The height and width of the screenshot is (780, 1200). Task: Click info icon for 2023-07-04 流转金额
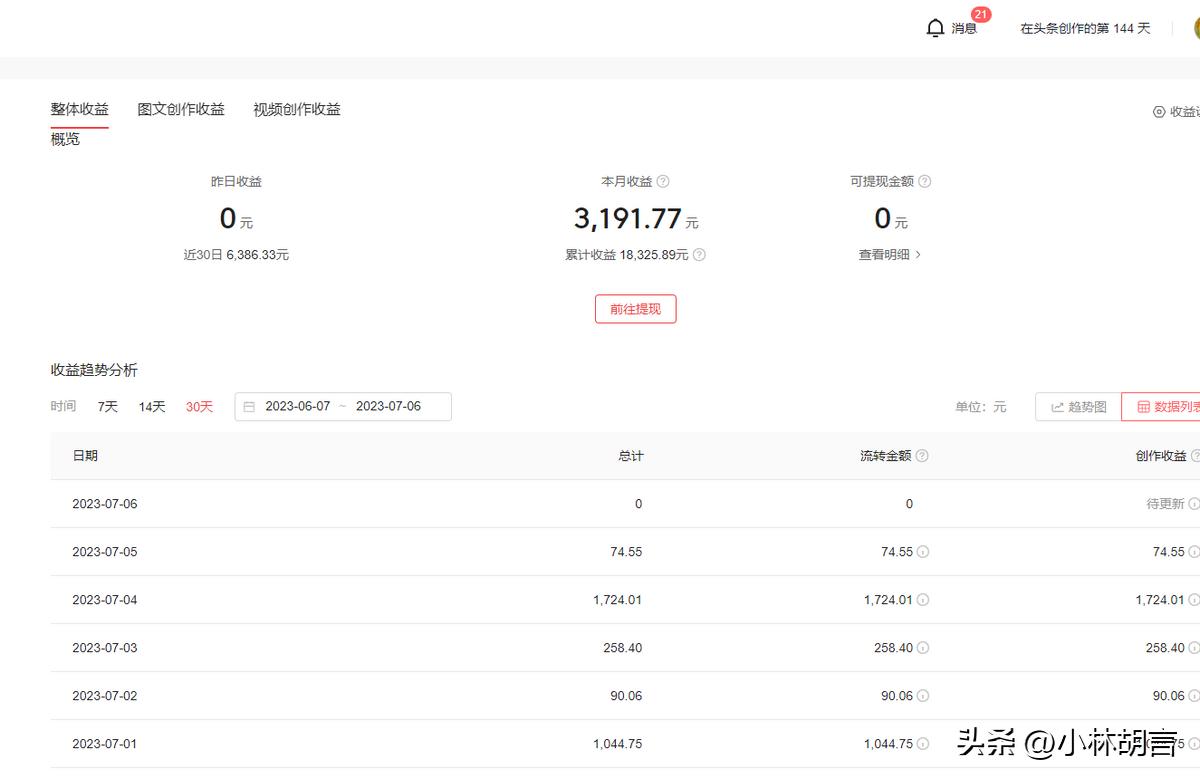pos(923,600)
